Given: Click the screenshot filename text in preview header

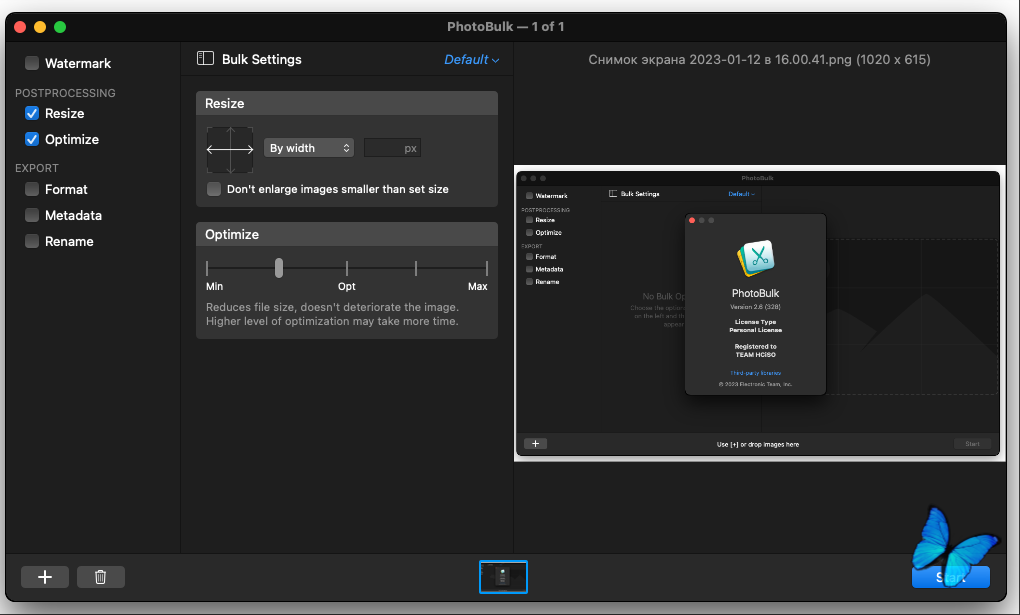Looking at the screenshot, I should point(759,59).
